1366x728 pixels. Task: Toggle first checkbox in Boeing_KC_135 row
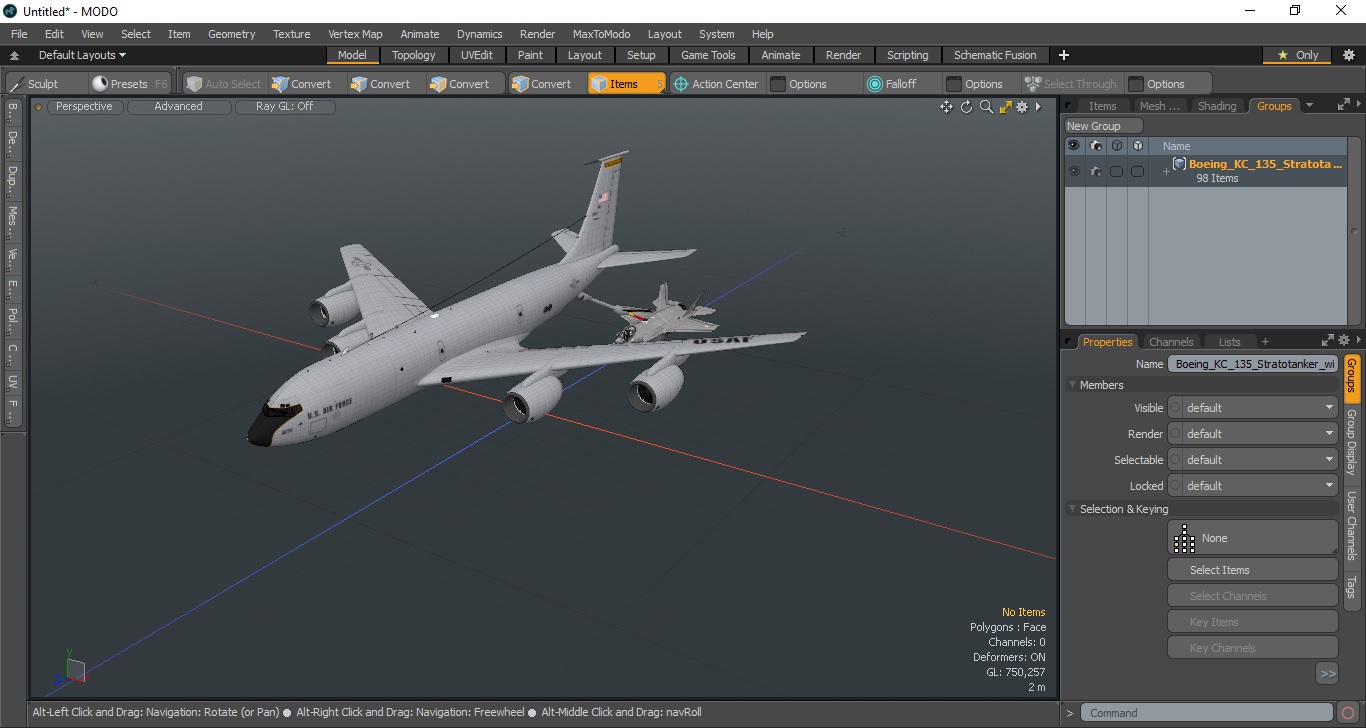pyautogui.click(x=1116, y=171)
